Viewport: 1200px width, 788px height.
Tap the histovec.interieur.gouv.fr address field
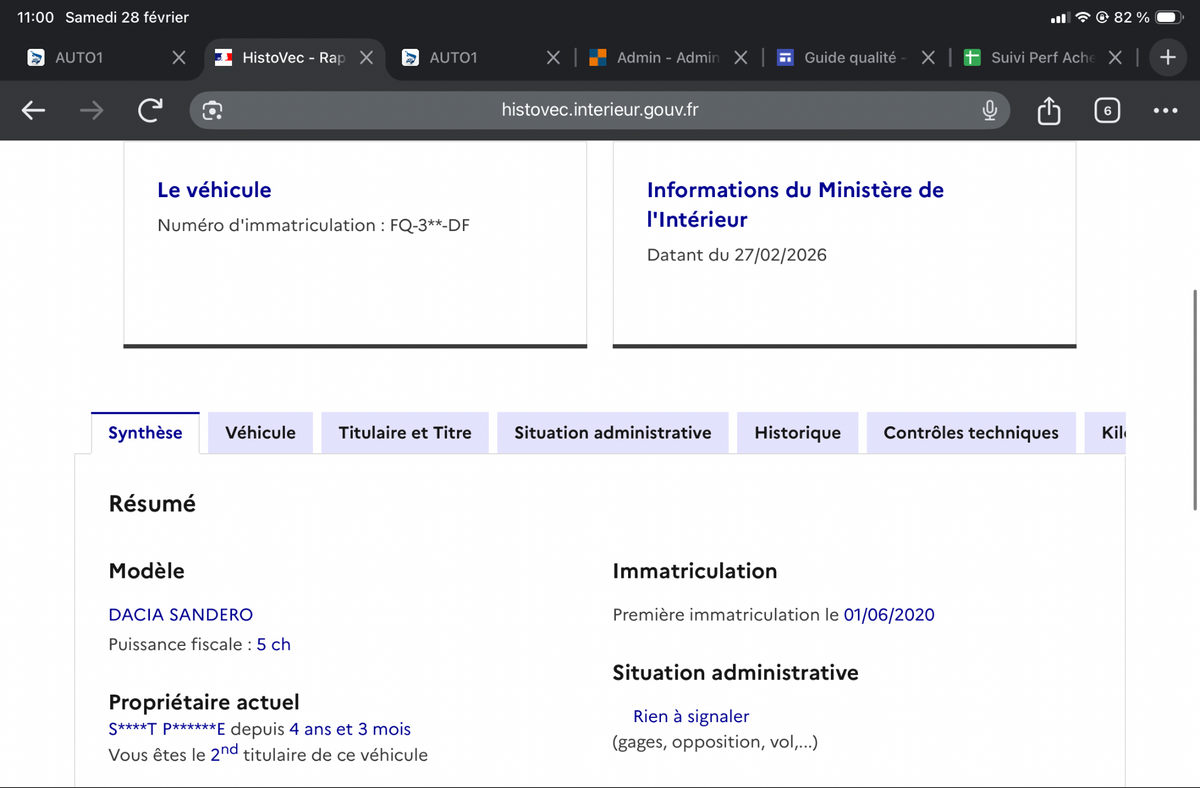tap(600, 111)
